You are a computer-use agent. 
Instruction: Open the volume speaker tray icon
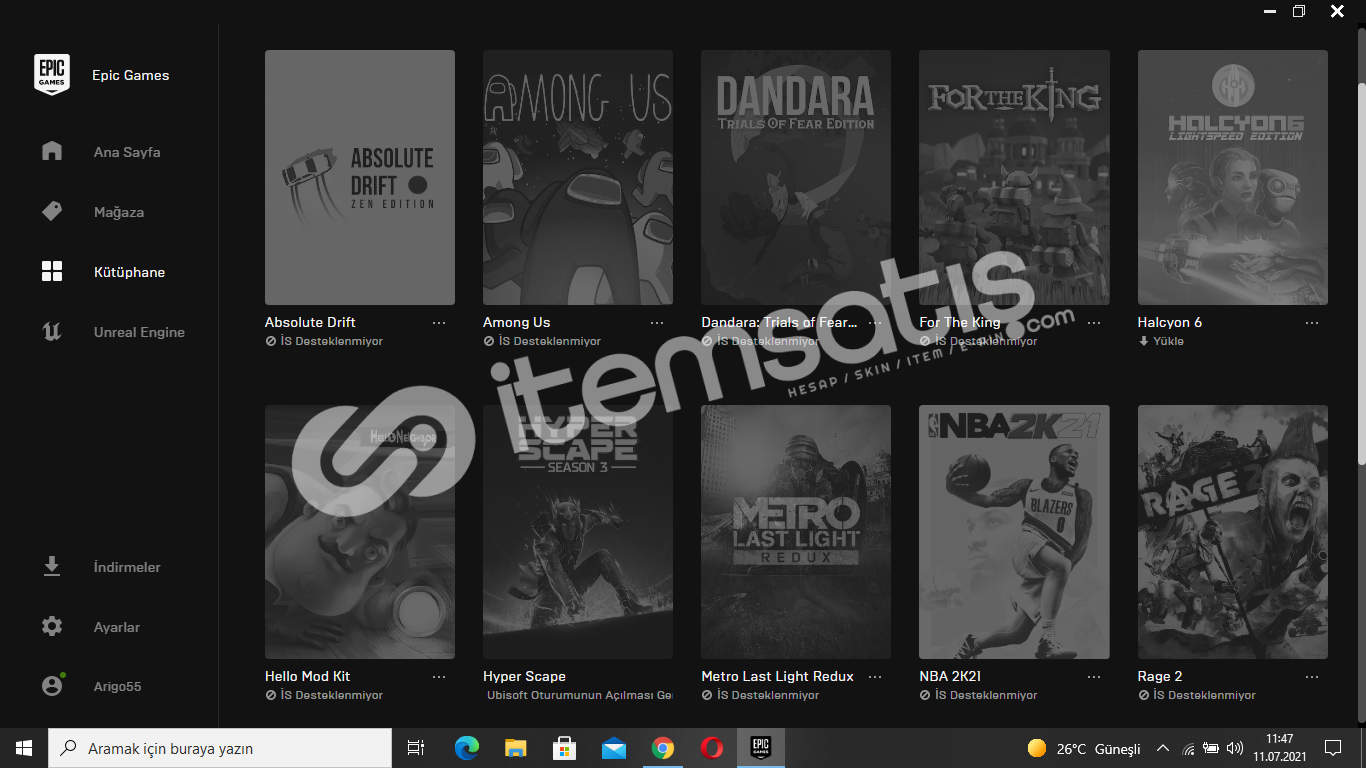point(1235,748)
